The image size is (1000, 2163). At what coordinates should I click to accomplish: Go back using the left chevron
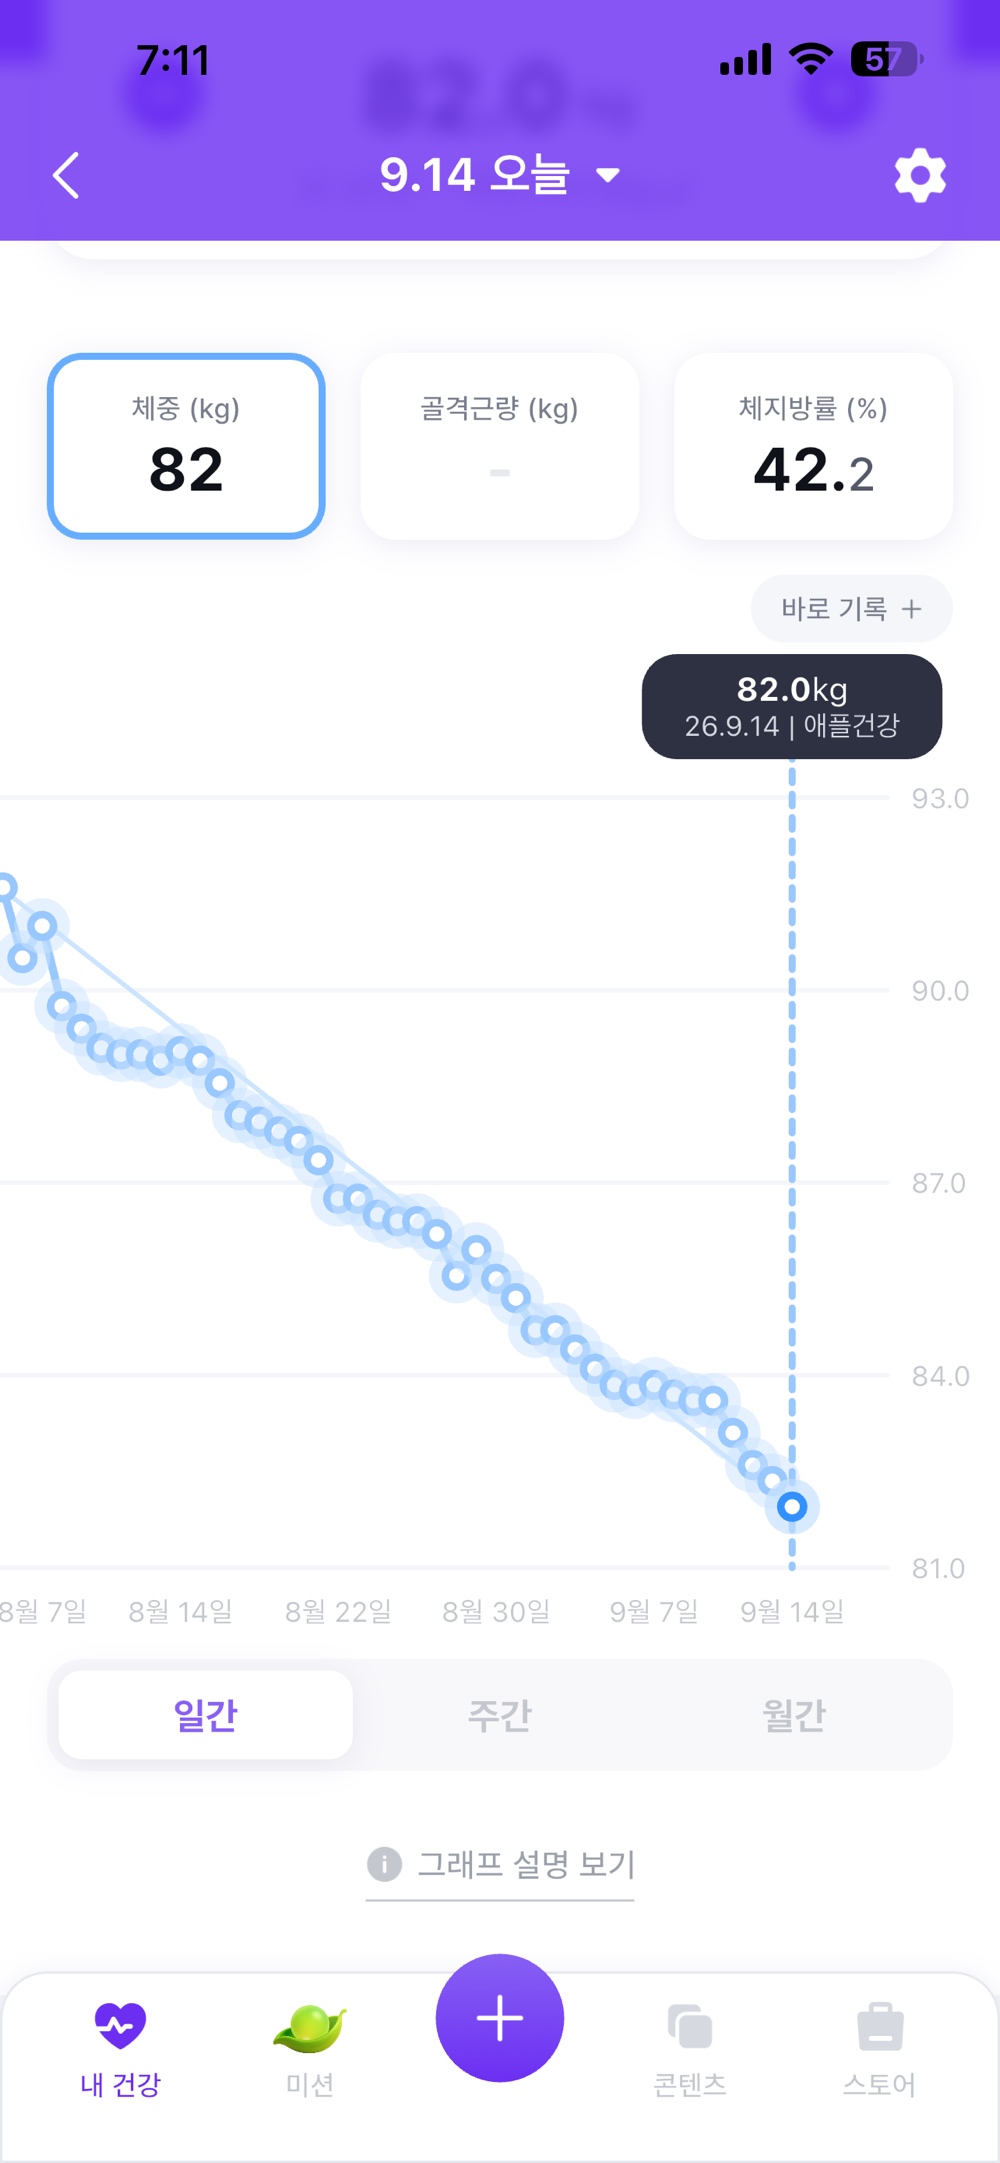coord(66,176)
